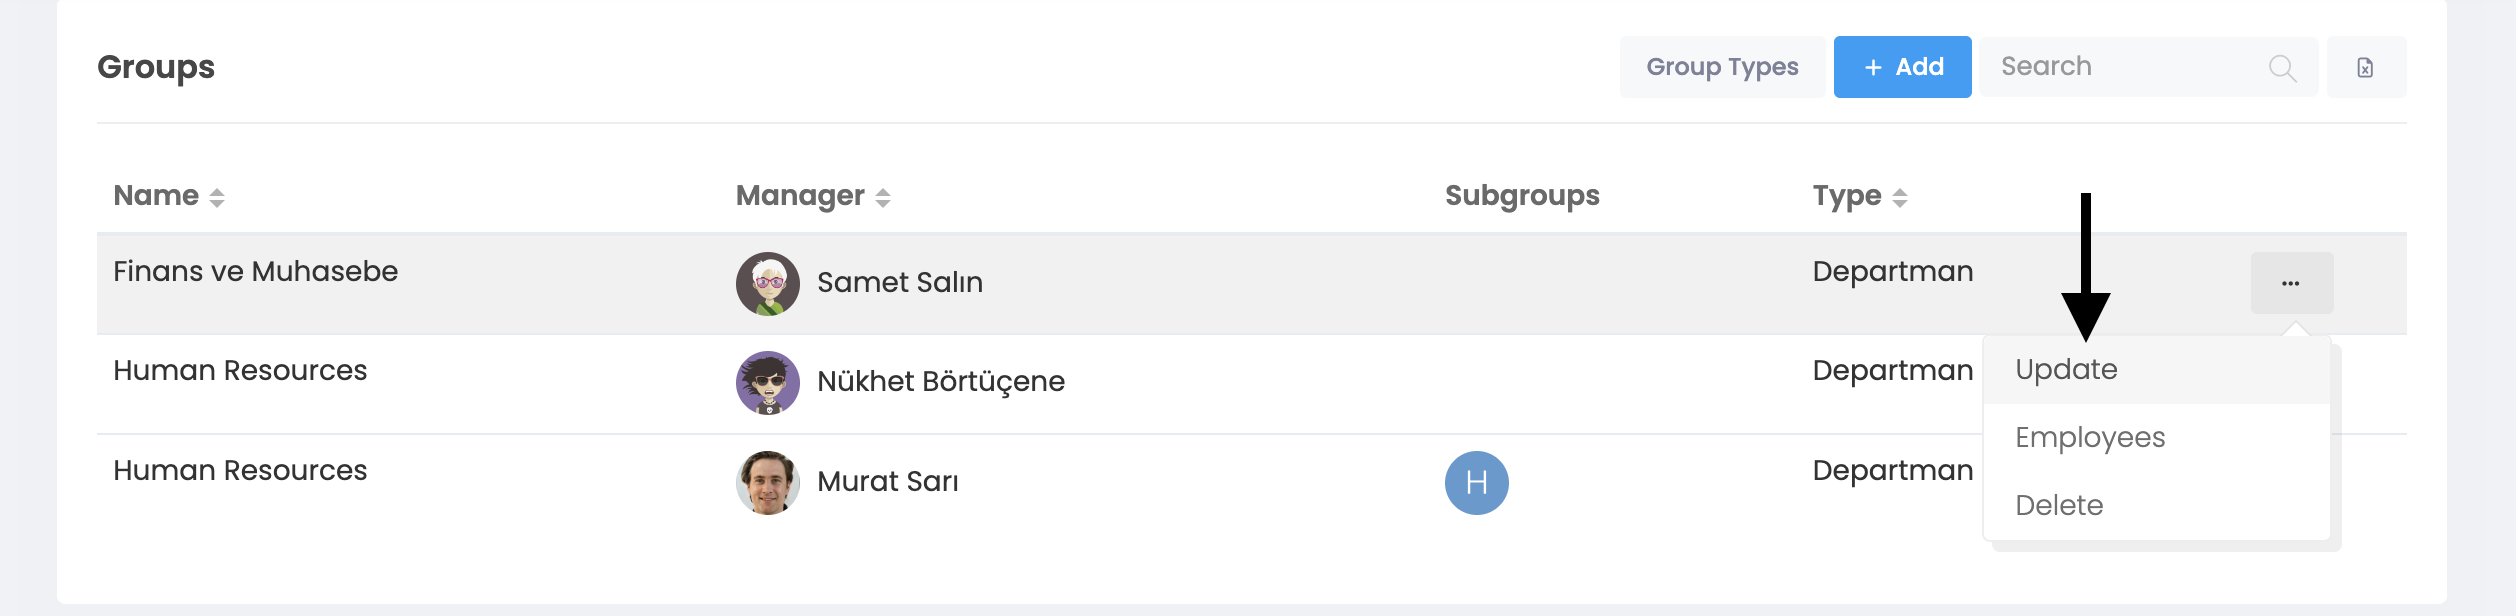This screenshot has height=616, width=2516.
Task: Click the Group Types button
Action: coord(1722,67)
